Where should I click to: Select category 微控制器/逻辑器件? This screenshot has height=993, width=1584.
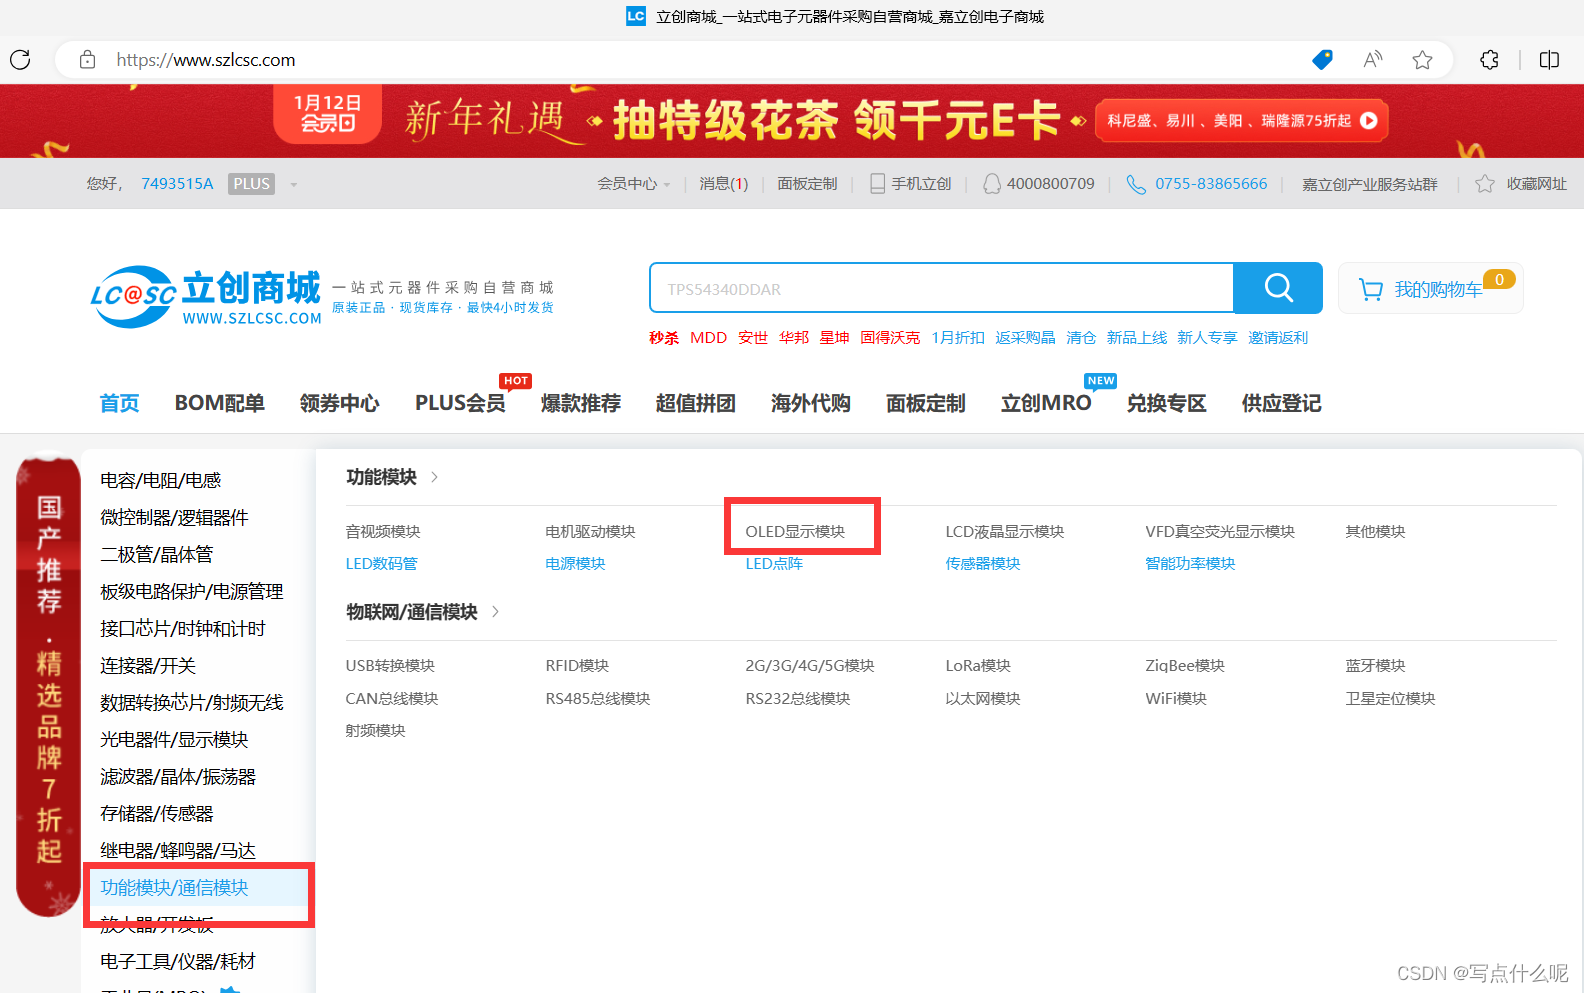(174, 517)
